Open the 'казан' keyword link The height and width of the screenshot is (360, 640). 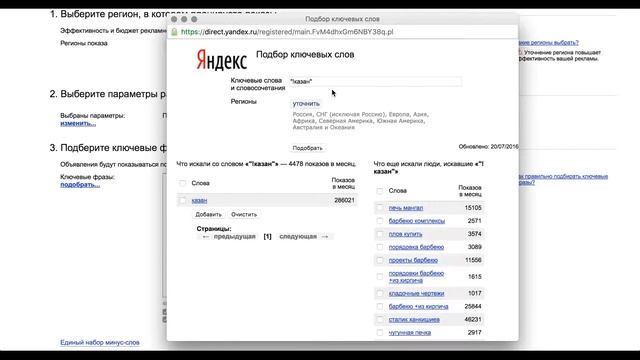[199, 200]
